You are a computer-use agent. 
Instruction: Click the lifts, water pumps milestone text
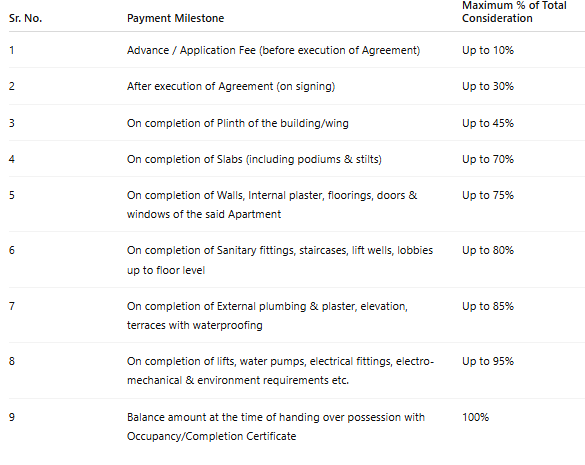(x=280, y=371)
